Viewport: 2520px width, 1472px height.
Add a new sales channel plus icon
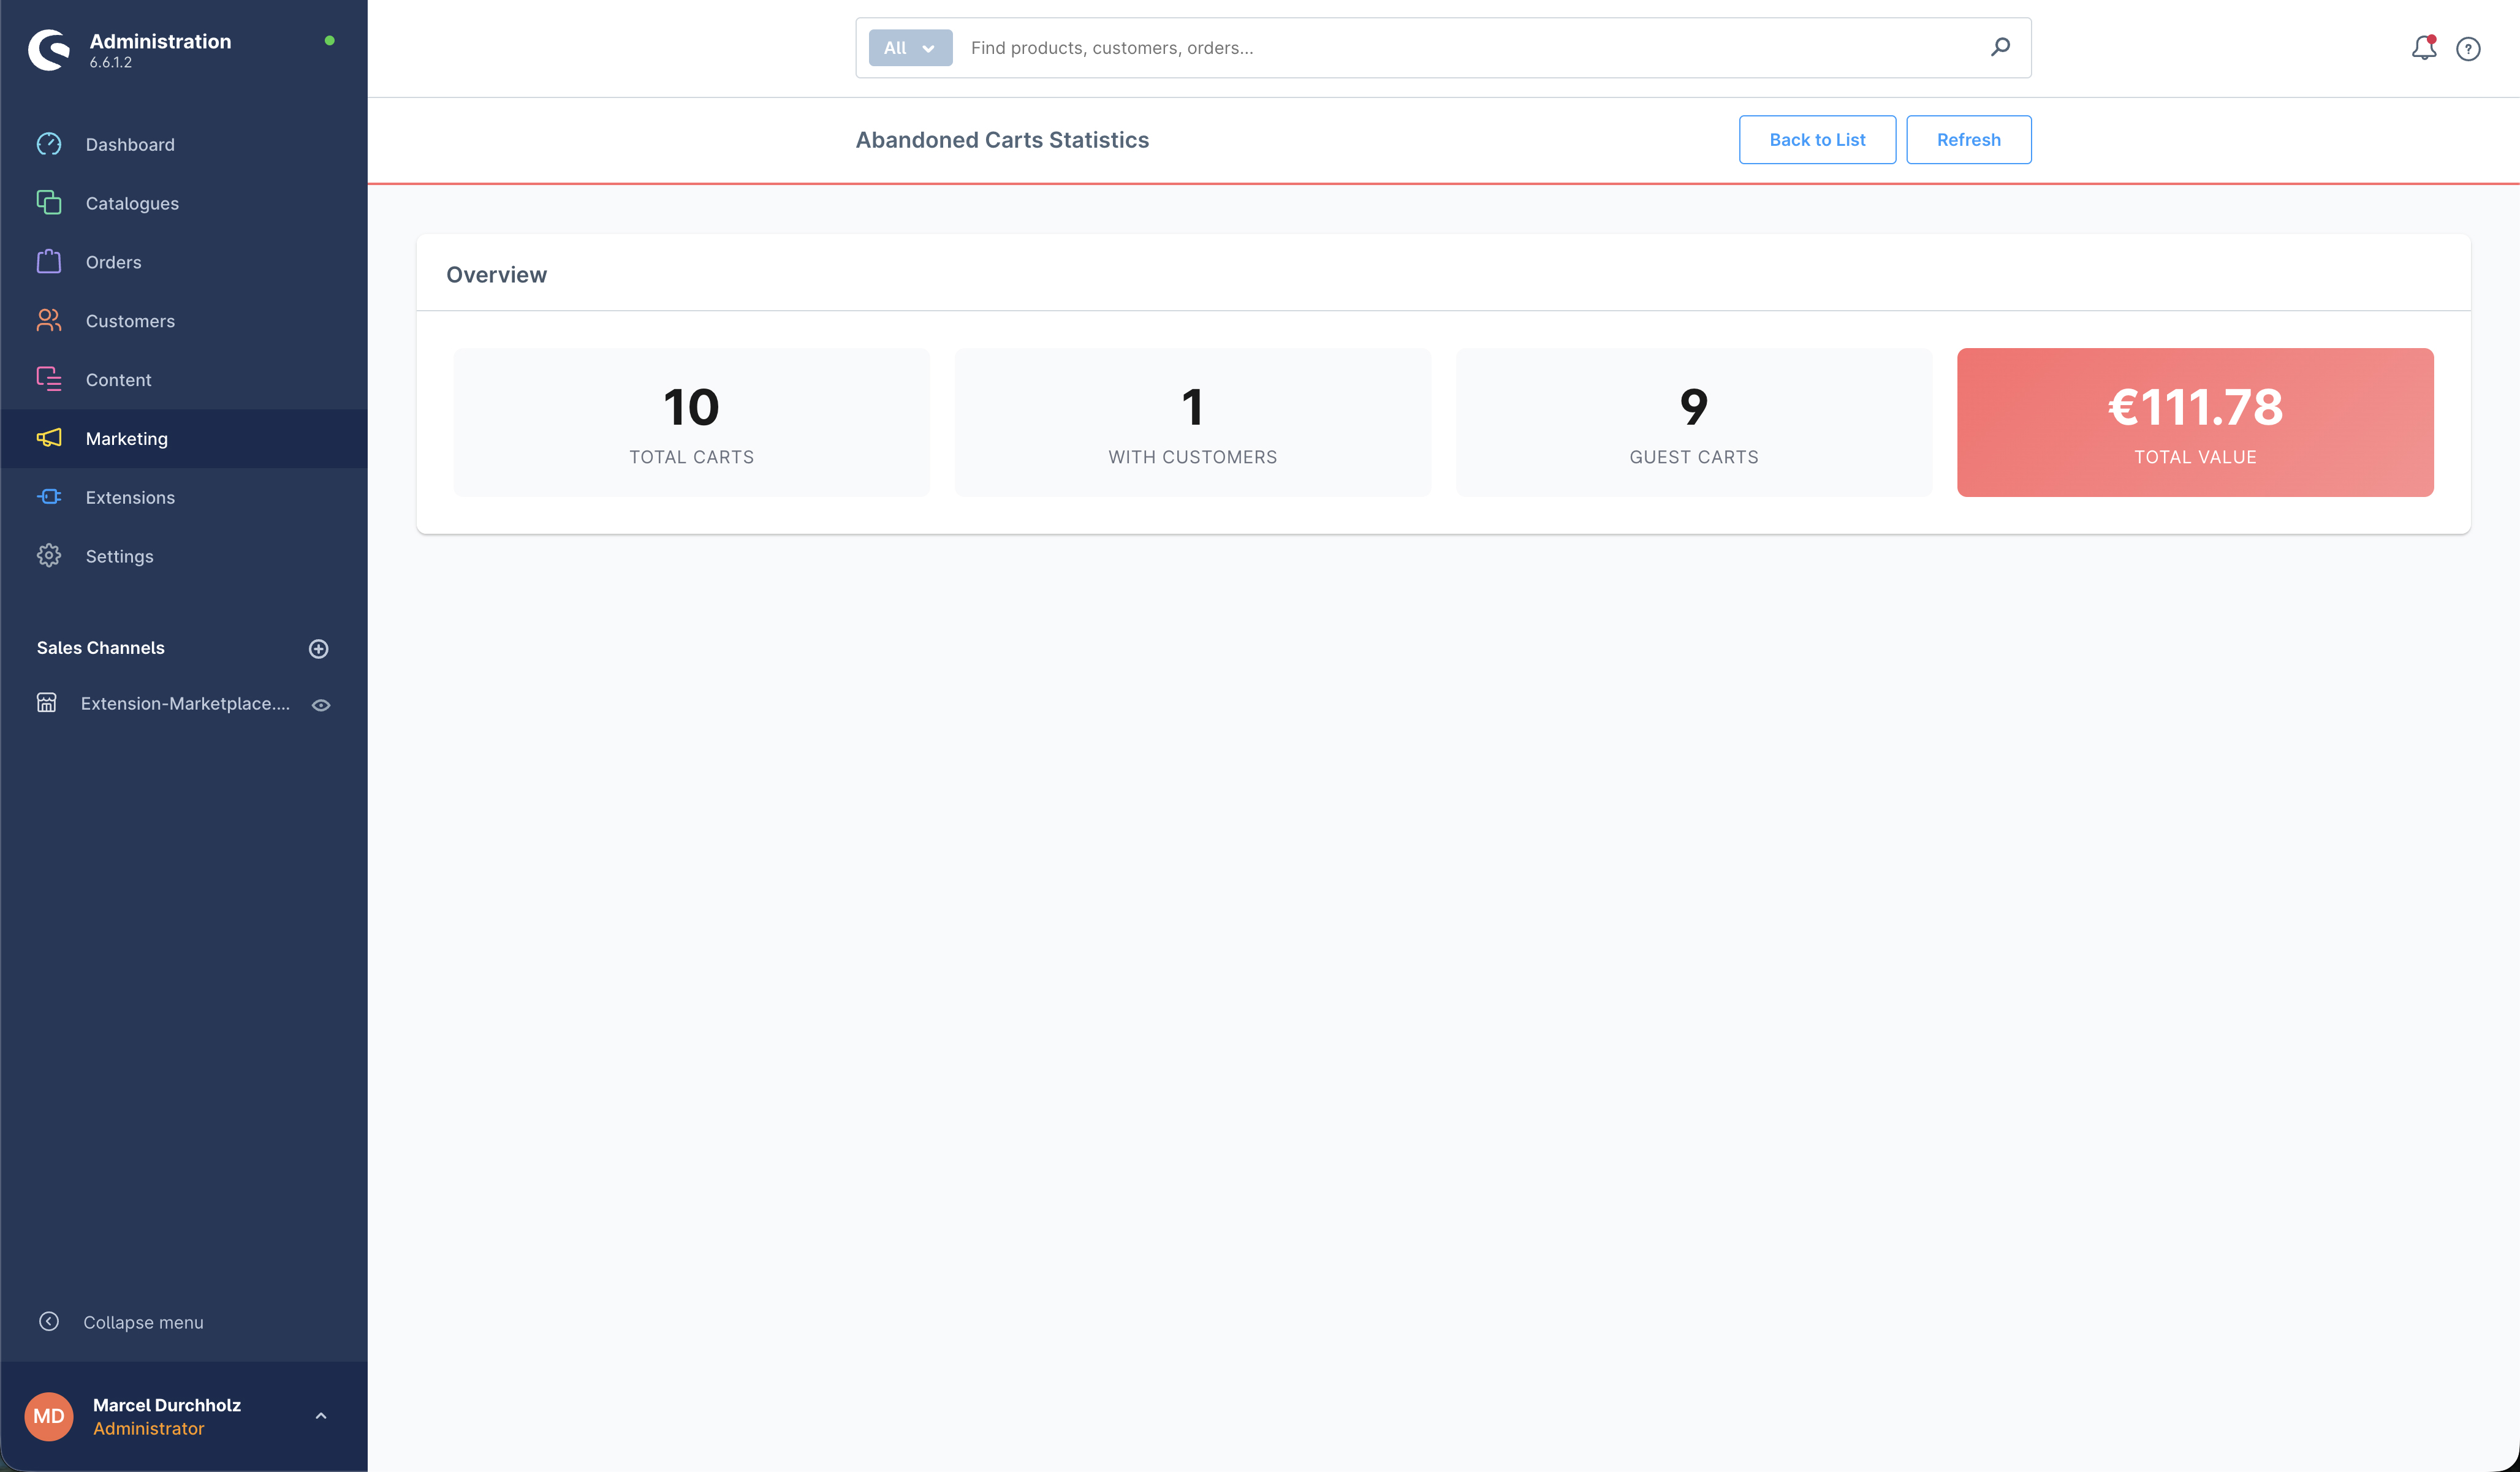point(319,649)
